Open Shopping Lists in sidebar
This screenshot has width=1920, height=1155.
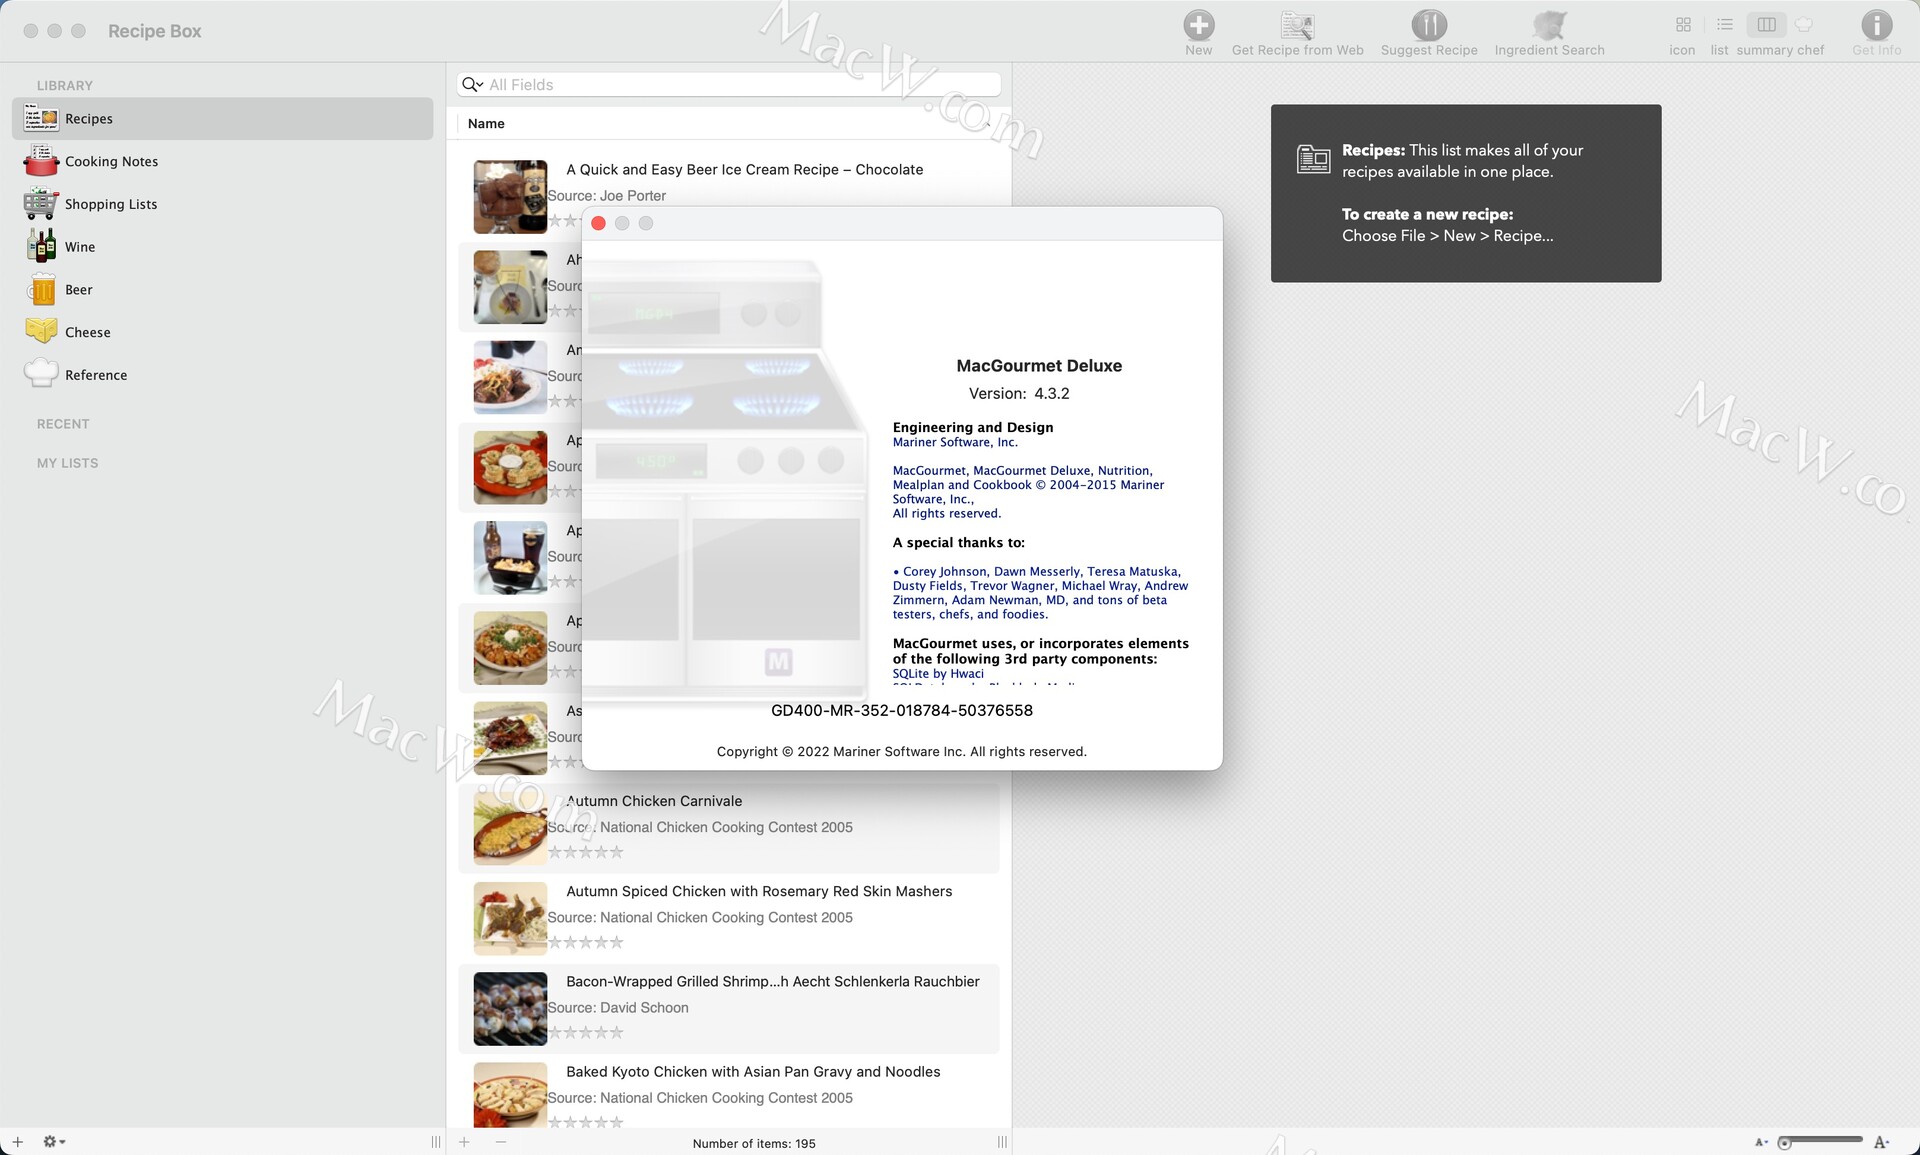click(222, 204)
